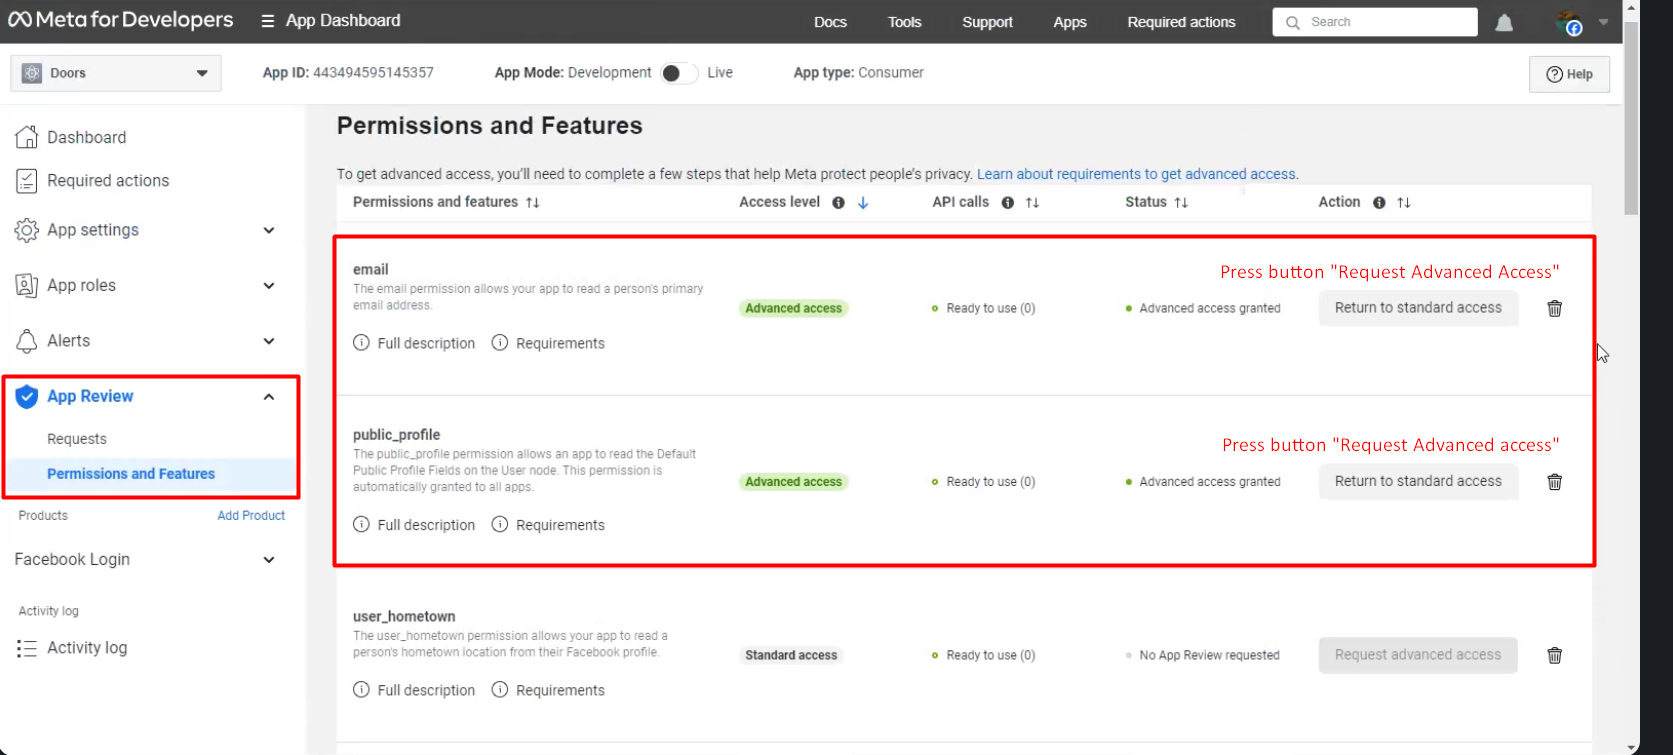Click Return to standard access for email
This screenshot has height=755, width=1673.
[x=1418, y=308]
